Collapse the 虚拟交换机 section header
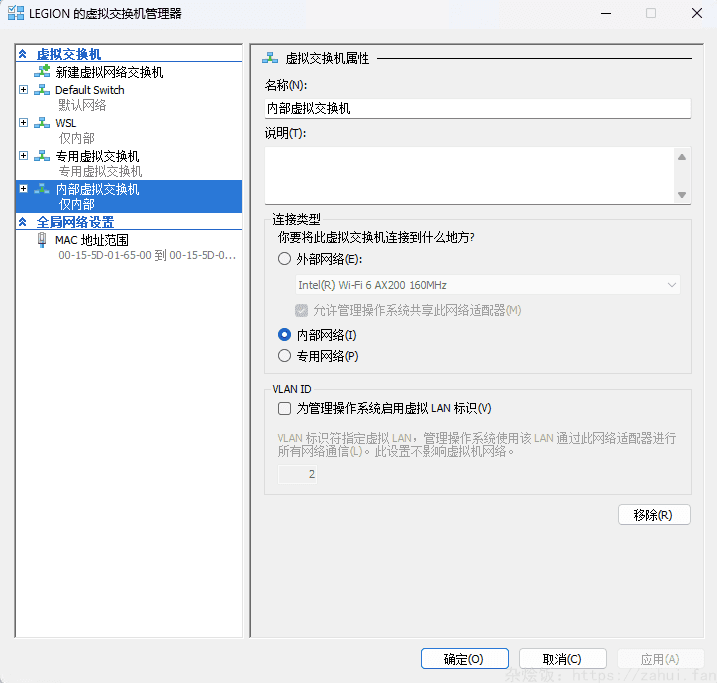717x683 pixels. pos(23,54)
